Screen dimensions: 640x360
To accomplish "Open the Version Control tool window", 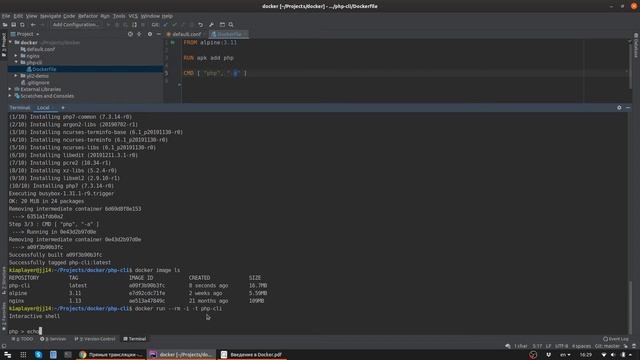I will (x=95, y=339).
